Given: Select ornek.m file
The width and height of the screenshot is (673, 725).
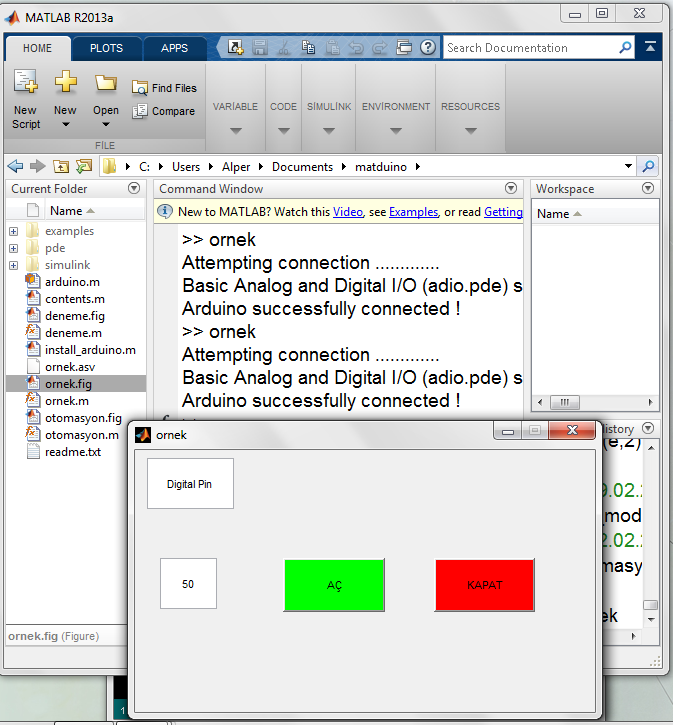Looking at the screenshot, I should coord(67,401).
